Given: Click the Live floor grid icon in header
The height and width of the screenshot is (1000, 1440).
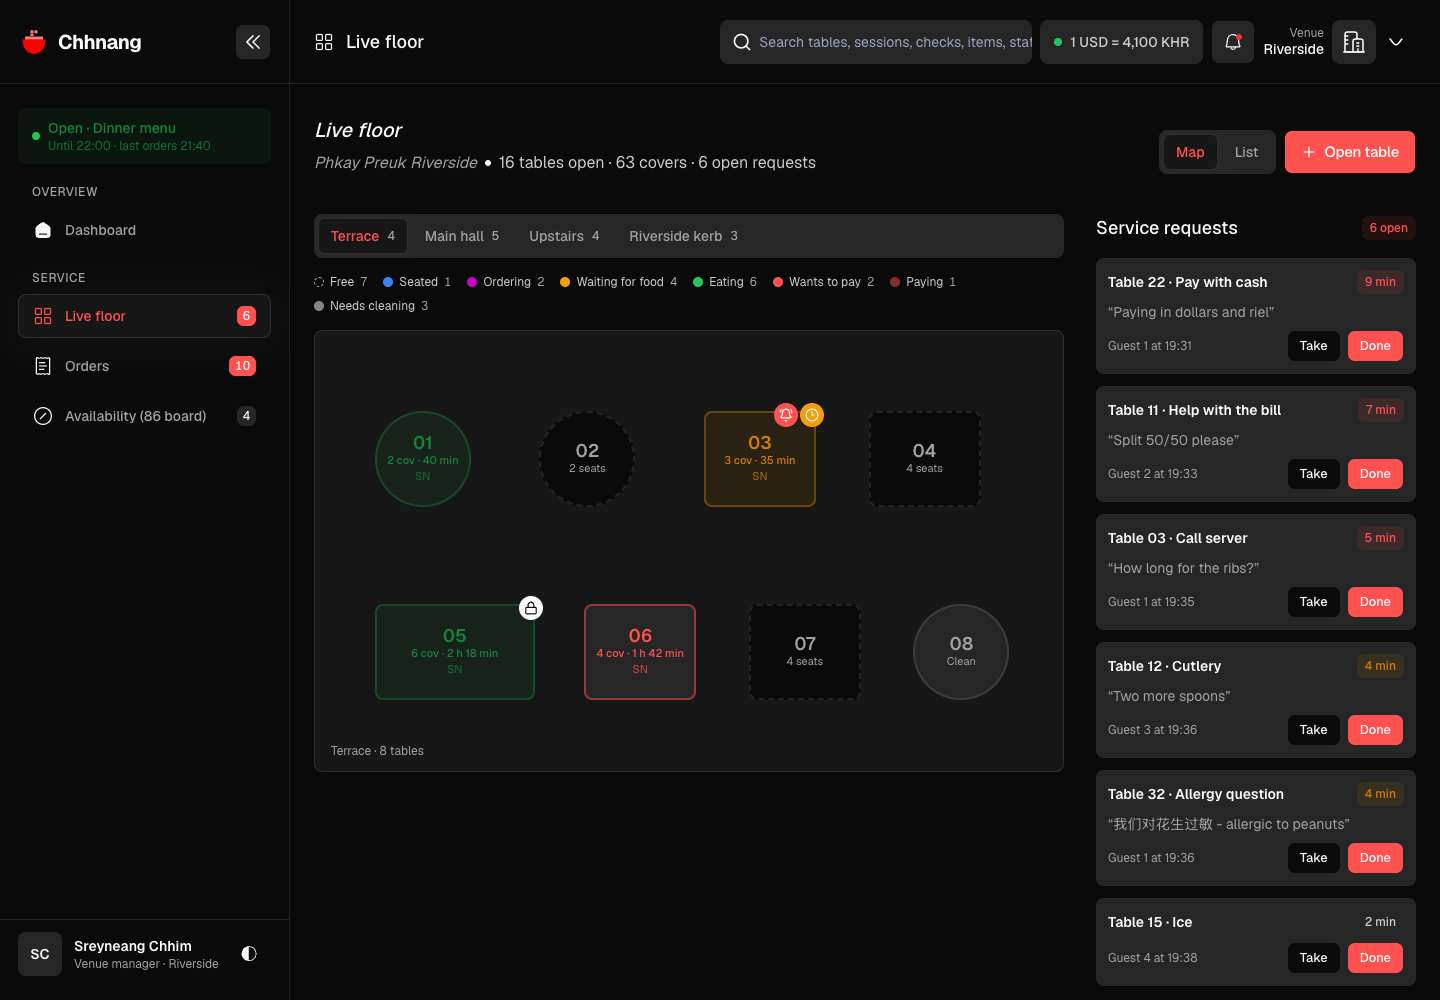Looking at the screenshot, I should coord(324,42).
